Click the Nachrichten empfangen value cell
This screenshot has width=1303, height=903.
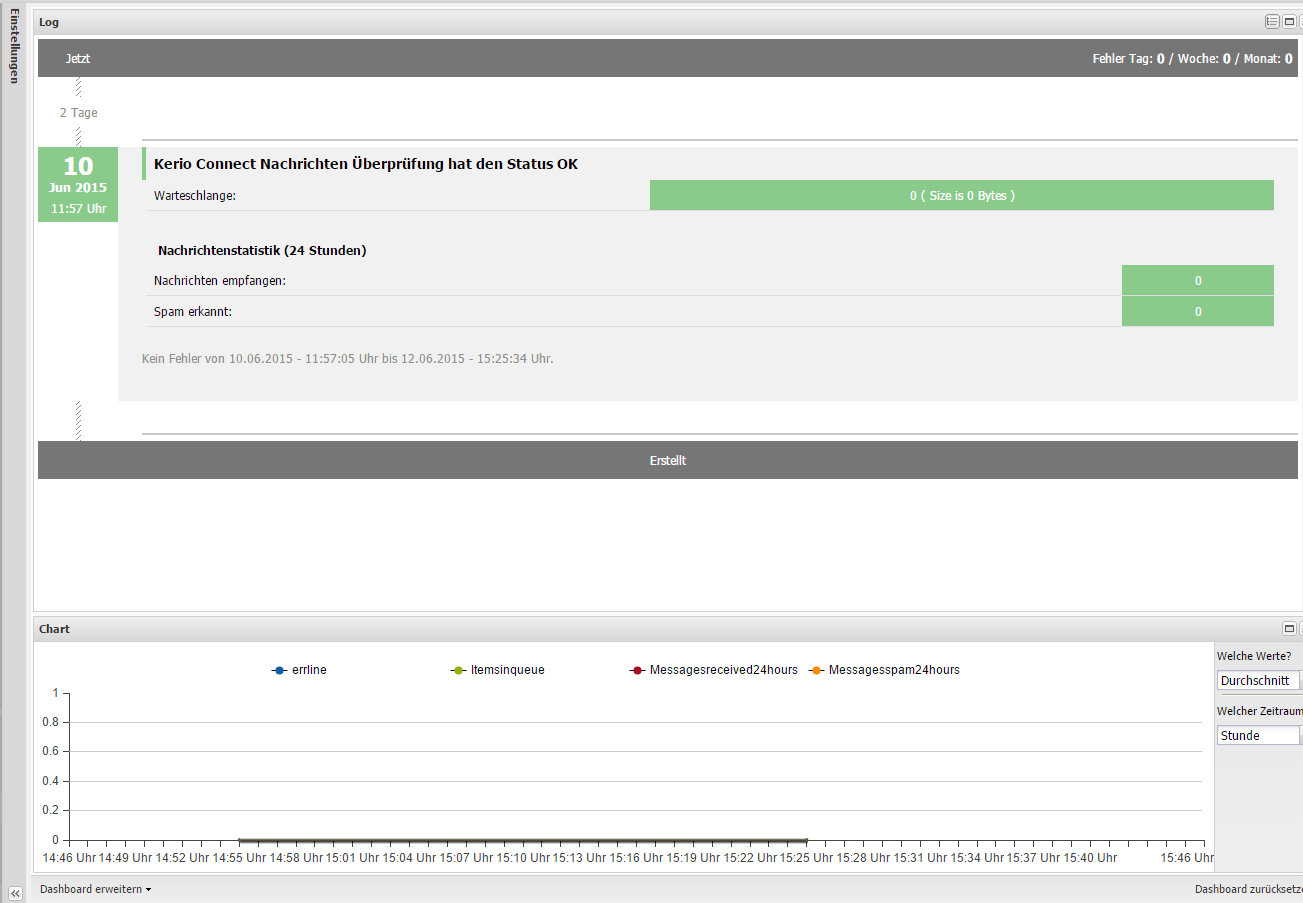(x=1197, y=281)
